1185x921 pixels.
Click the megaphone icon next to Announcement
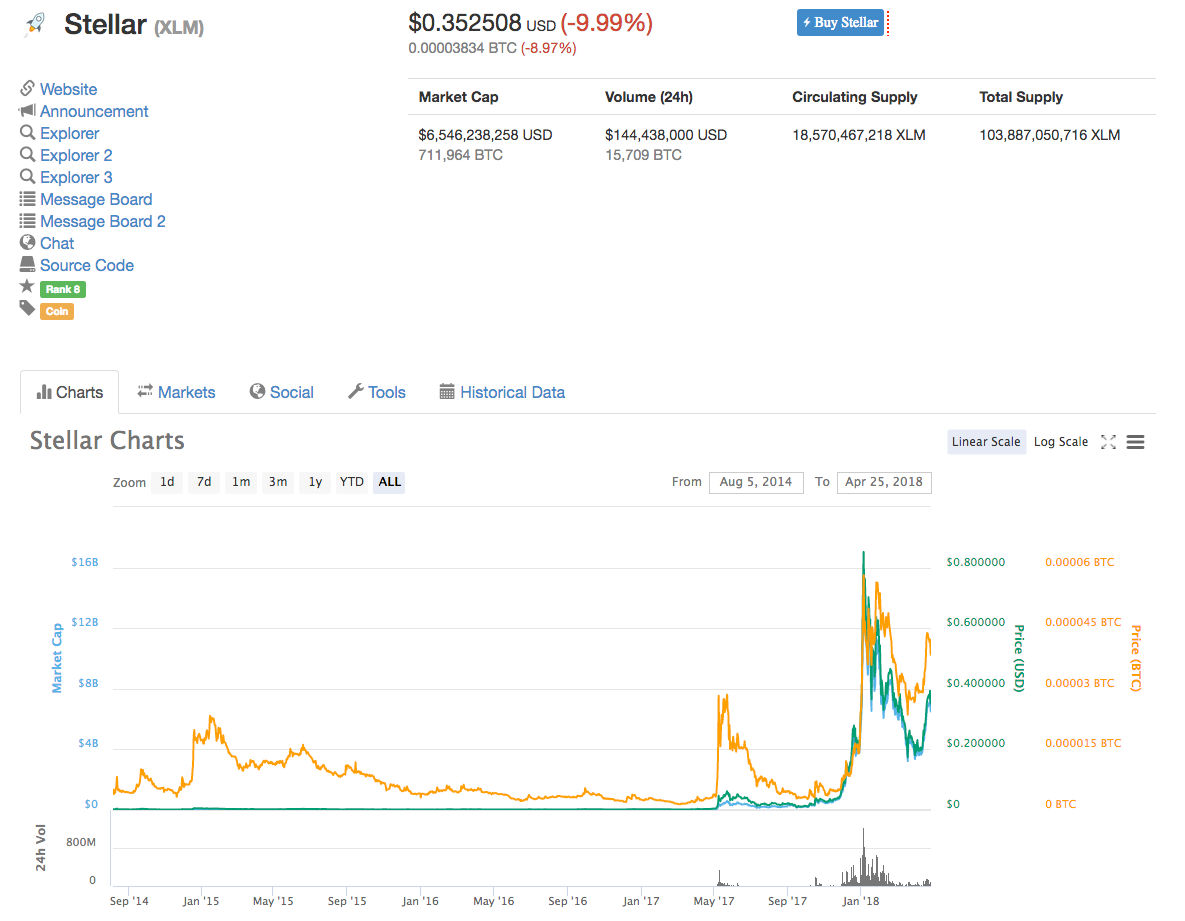coord(27,110)
